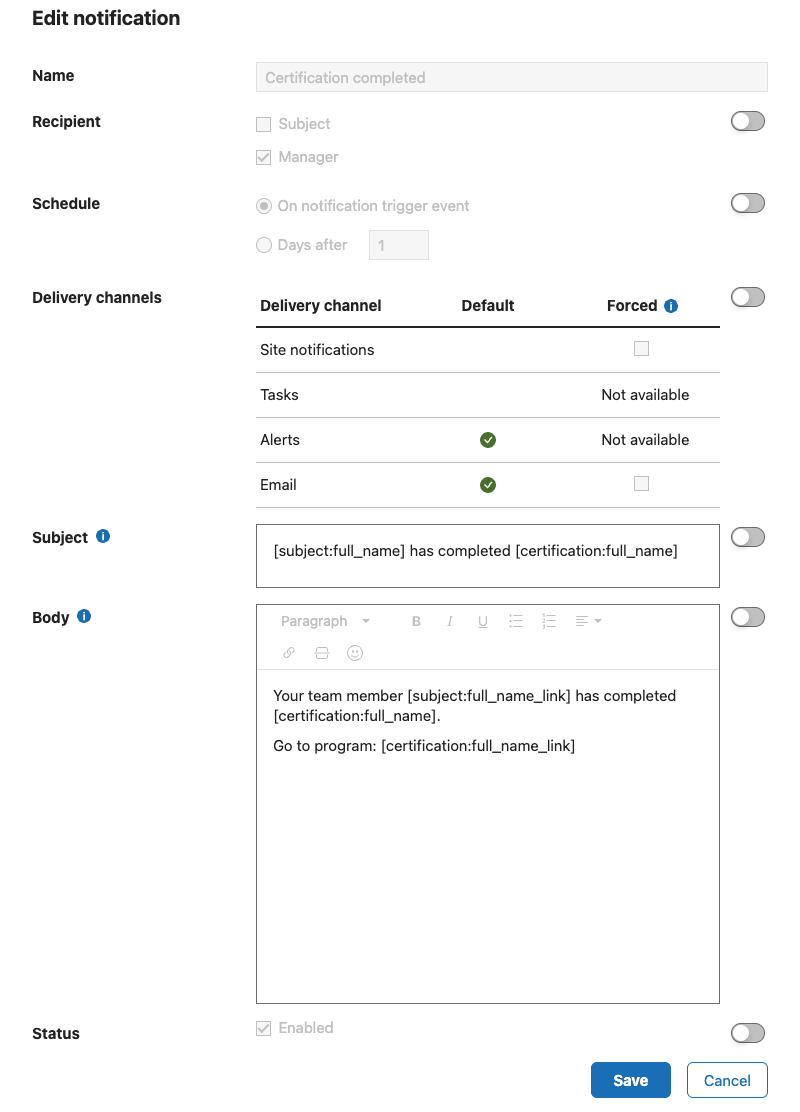800x1112 pixels.
Task: Cancel editing the notification
Action: click(x=727, y=1080)
